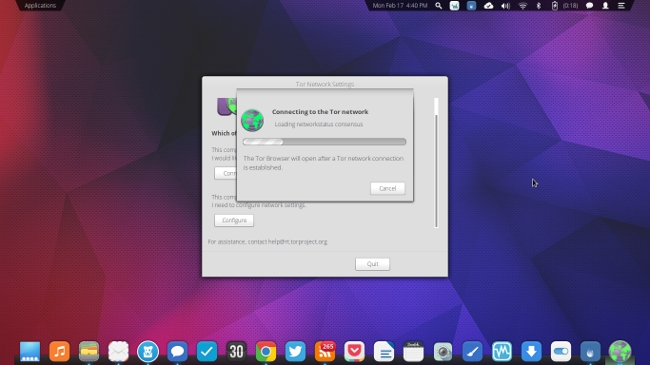This screenshot has height=365, width=650.
Task: Open the Wi-Fi network indicator
Action: click(522, 5)
